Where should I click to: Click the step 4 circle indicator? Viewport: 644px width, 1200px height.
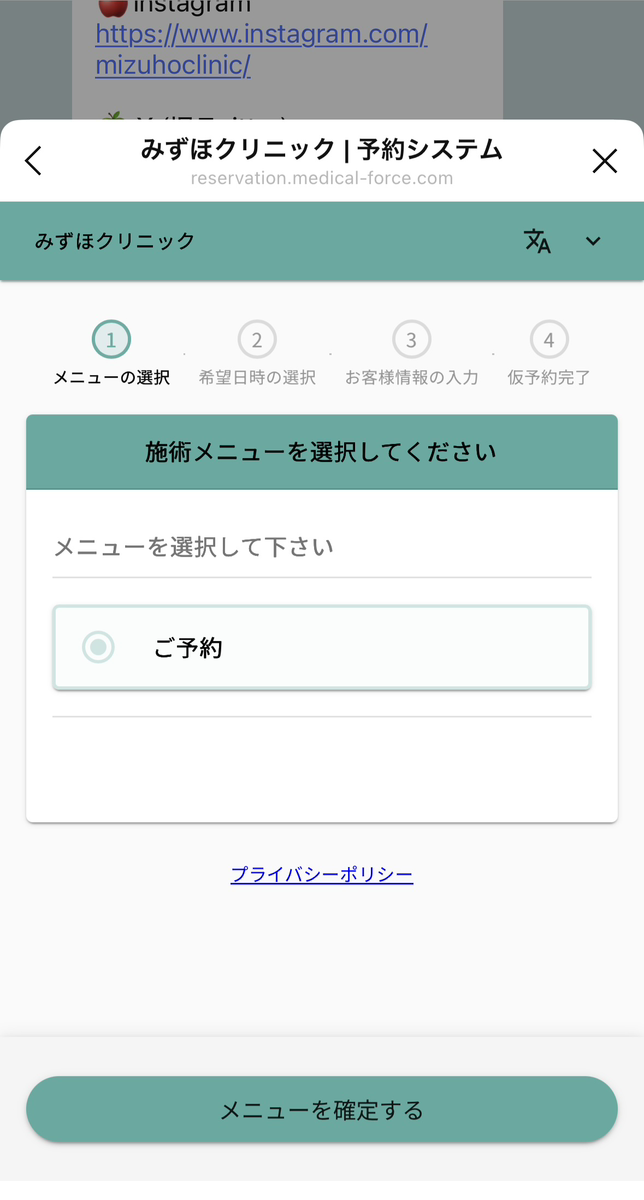(549, 340)
